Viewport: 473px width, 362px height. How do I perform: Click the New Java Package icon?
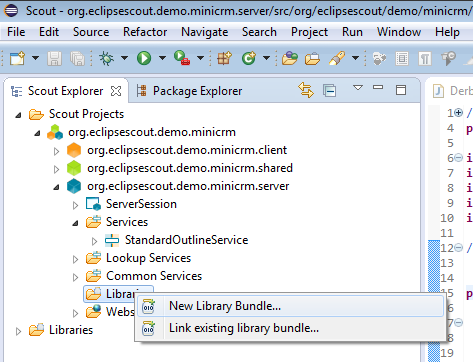(x=224, y=58)
